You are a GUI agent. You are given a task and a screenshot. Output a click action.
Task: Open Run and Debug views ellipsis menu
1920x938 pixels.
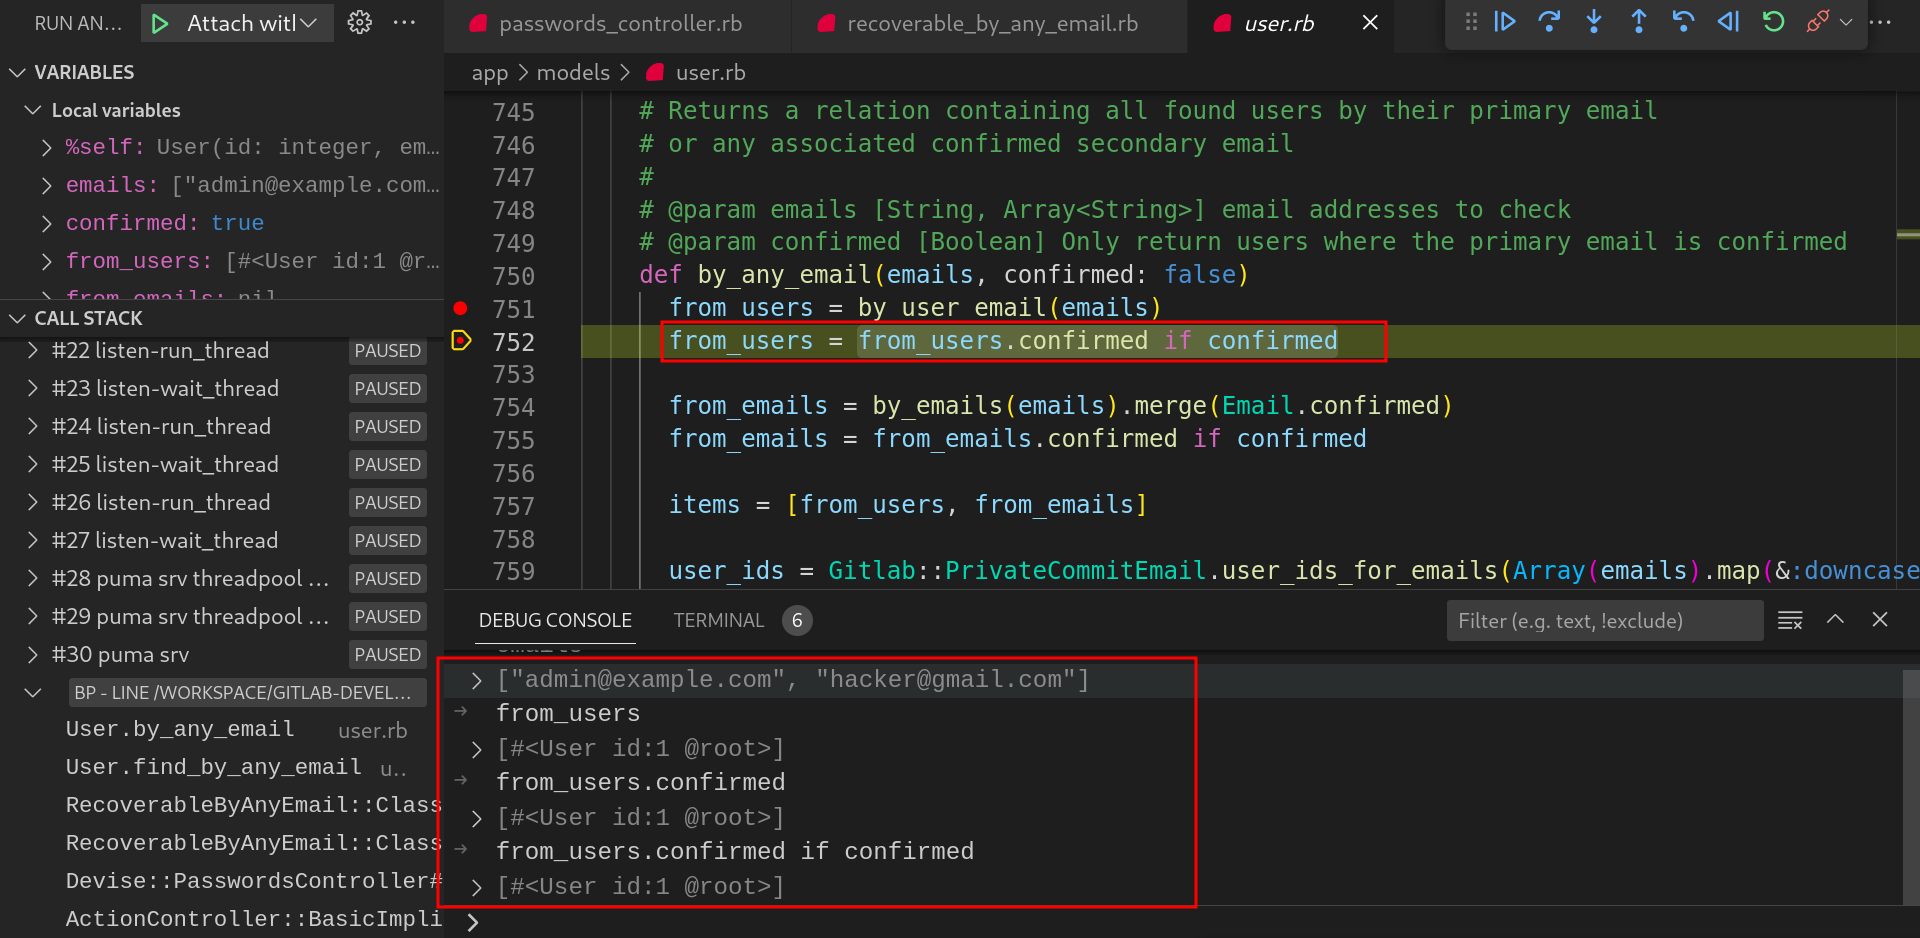tap(405, 23)
